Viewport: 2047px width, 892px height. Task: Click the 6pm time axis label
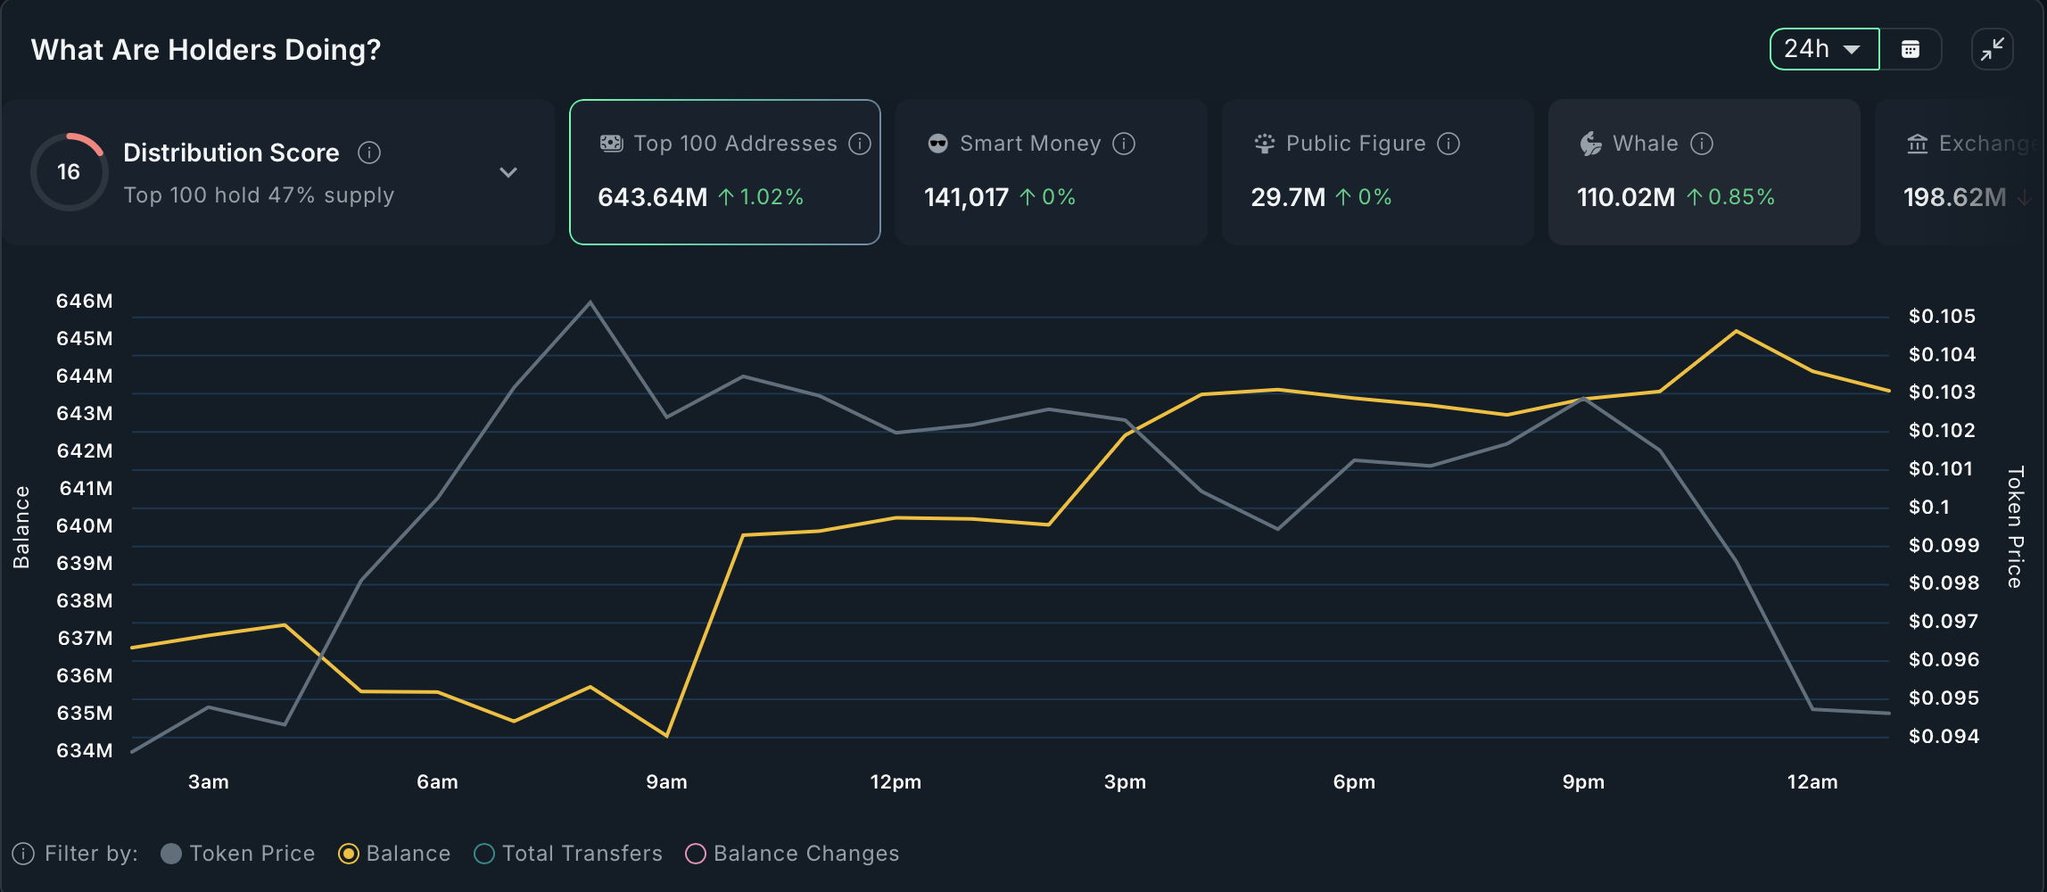1354,782
